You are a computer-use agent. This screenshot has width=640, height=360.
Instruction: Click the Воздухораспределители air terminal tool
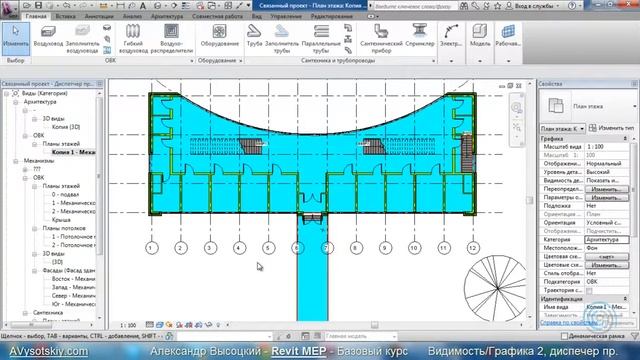point(171,39)
